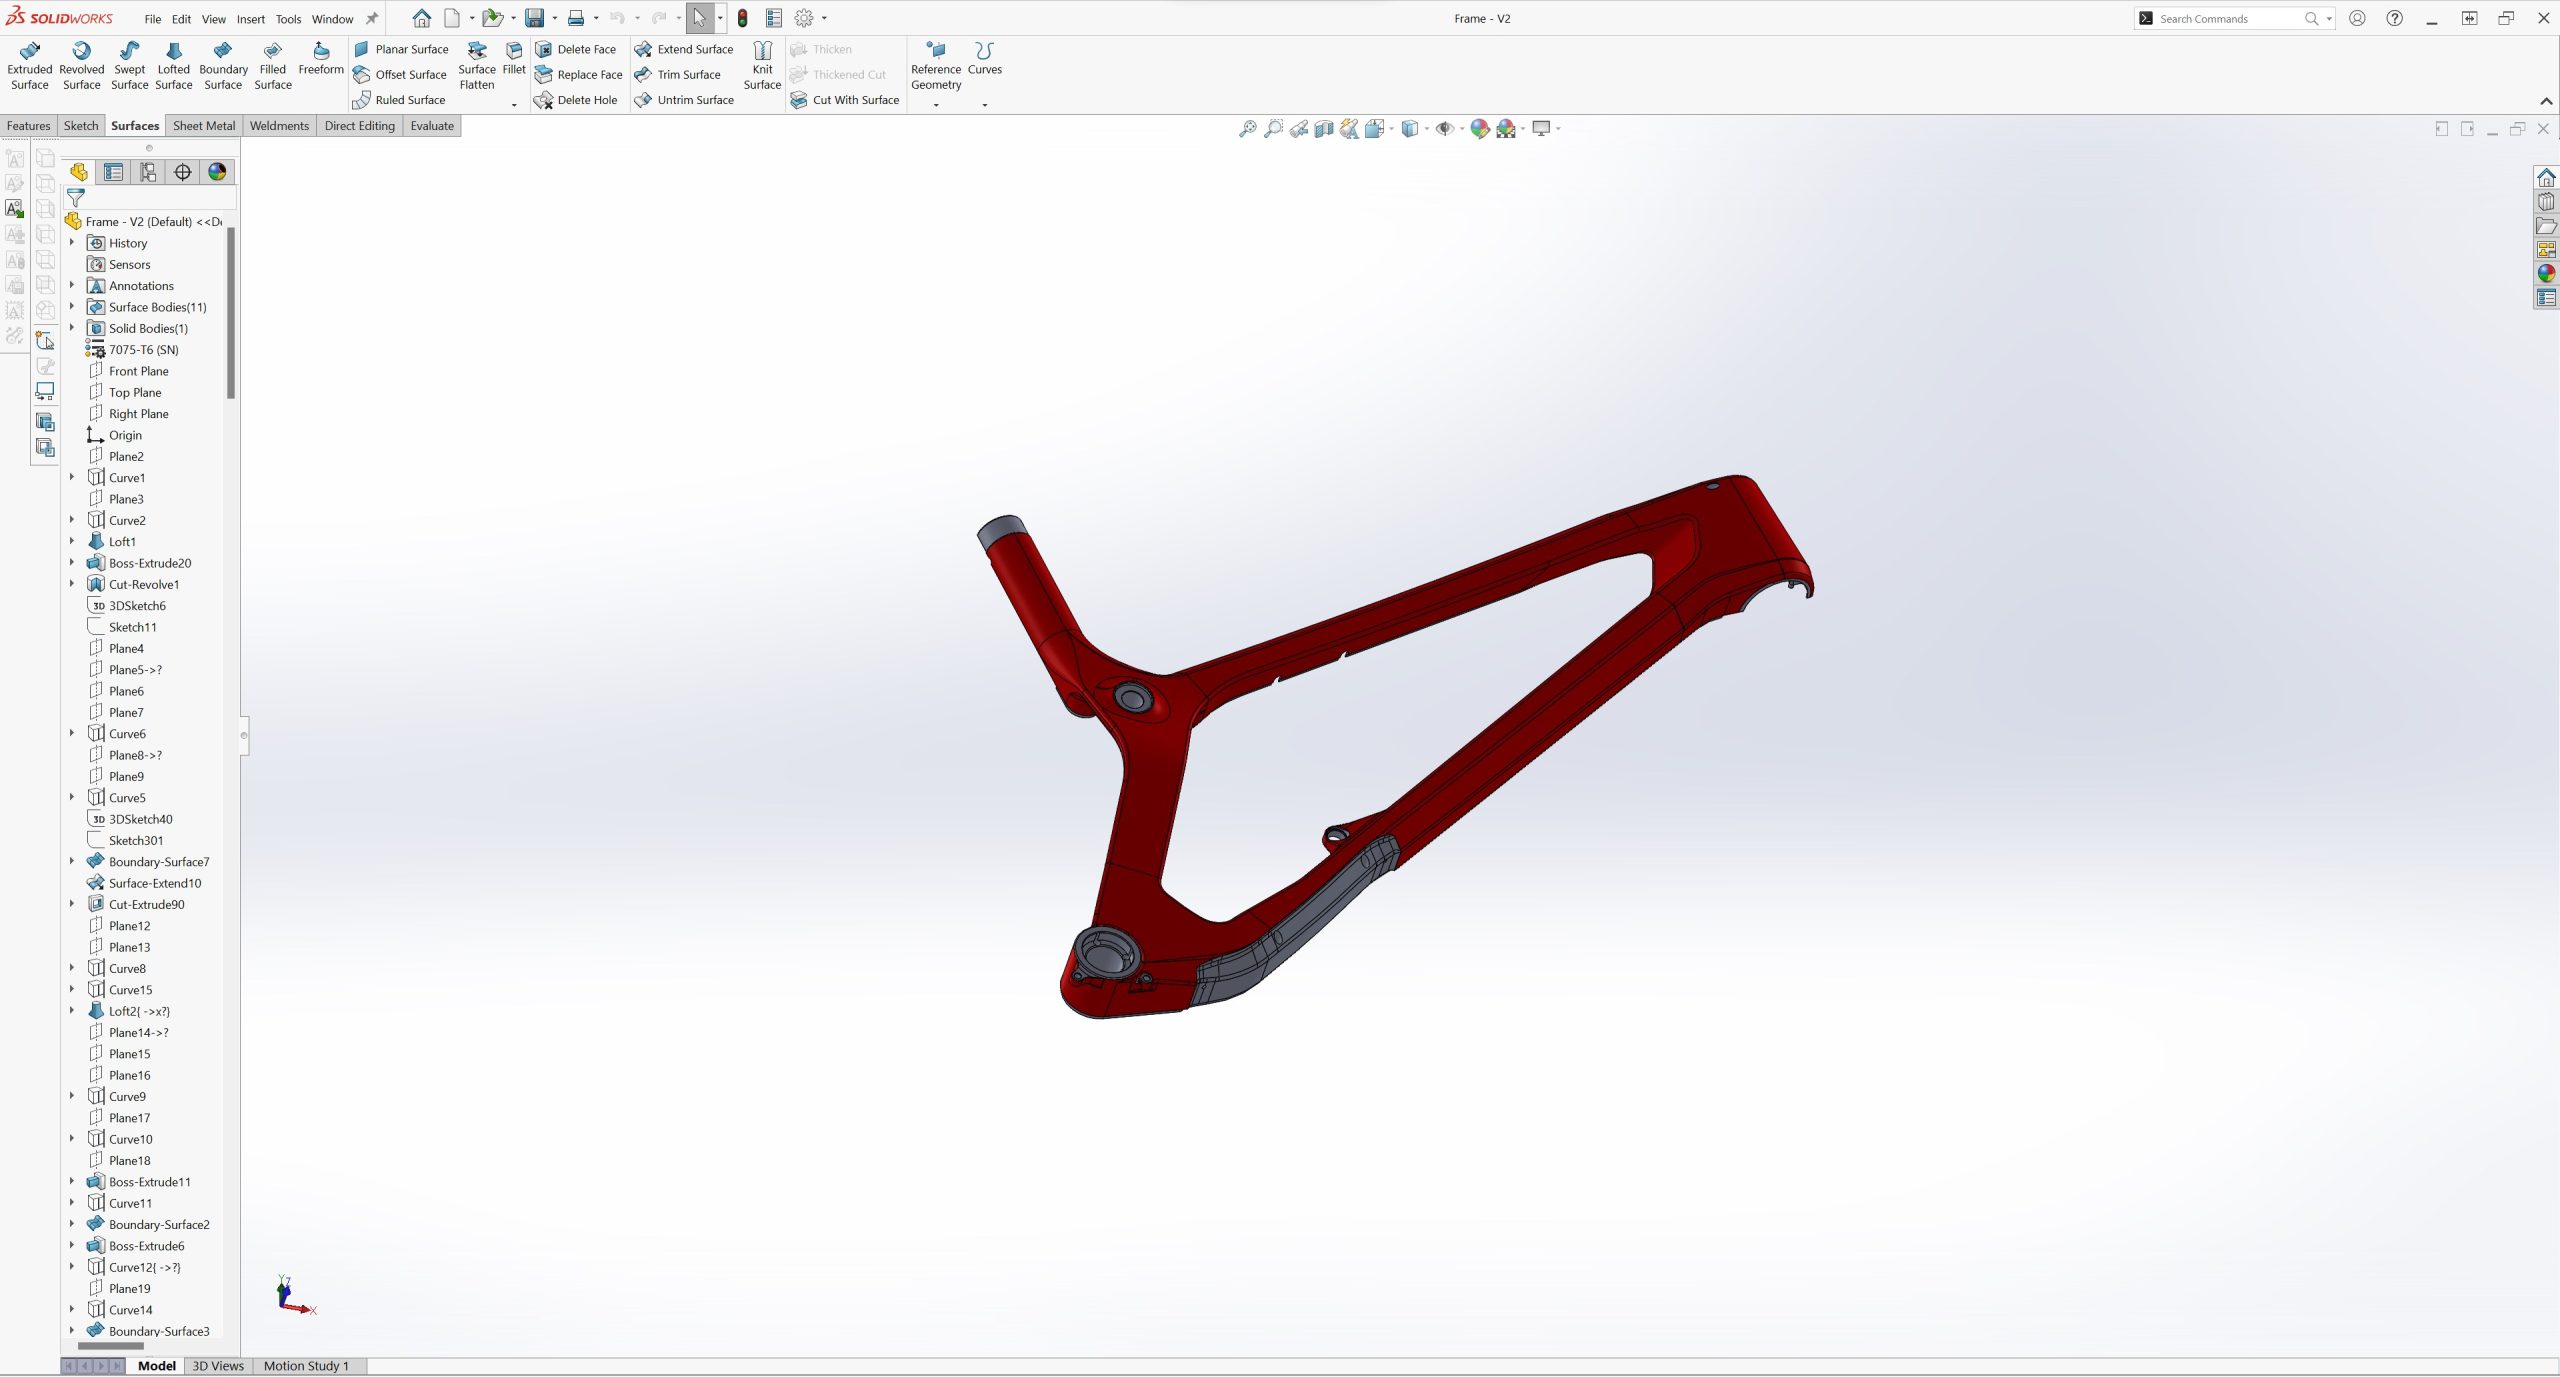Click the Zoom to Fit icon
This screenshot has width=2560, height=1377.
[x=1247, y=129]
